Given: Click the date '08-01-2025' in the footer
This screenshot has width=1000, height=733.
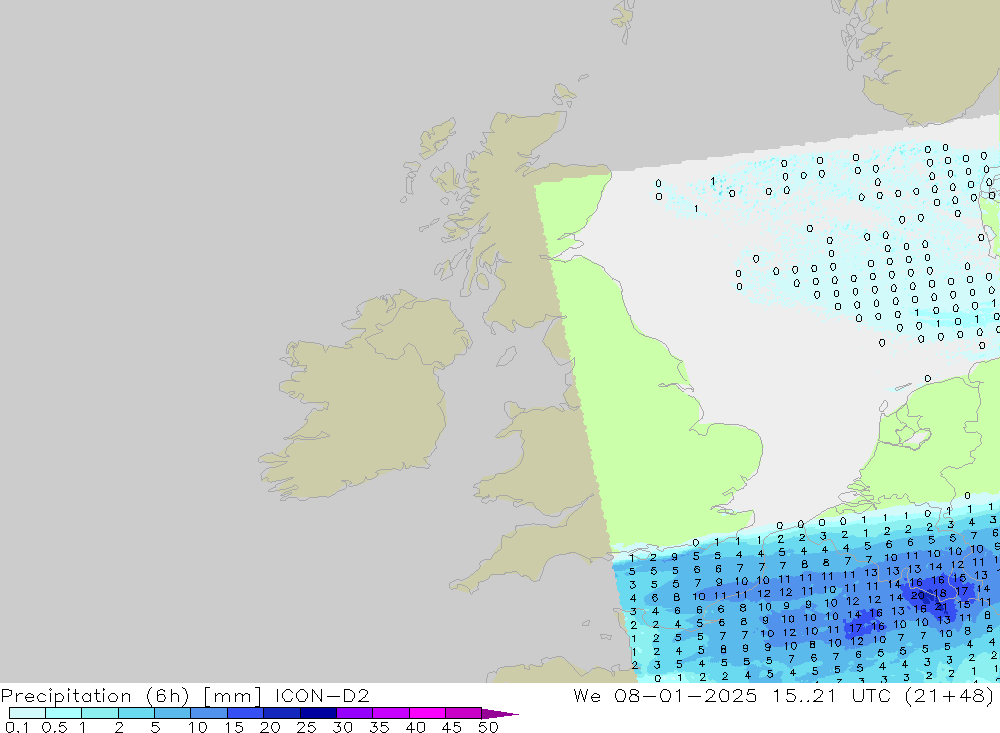Looking at the screenshot, I should click(x=686, y=695).
